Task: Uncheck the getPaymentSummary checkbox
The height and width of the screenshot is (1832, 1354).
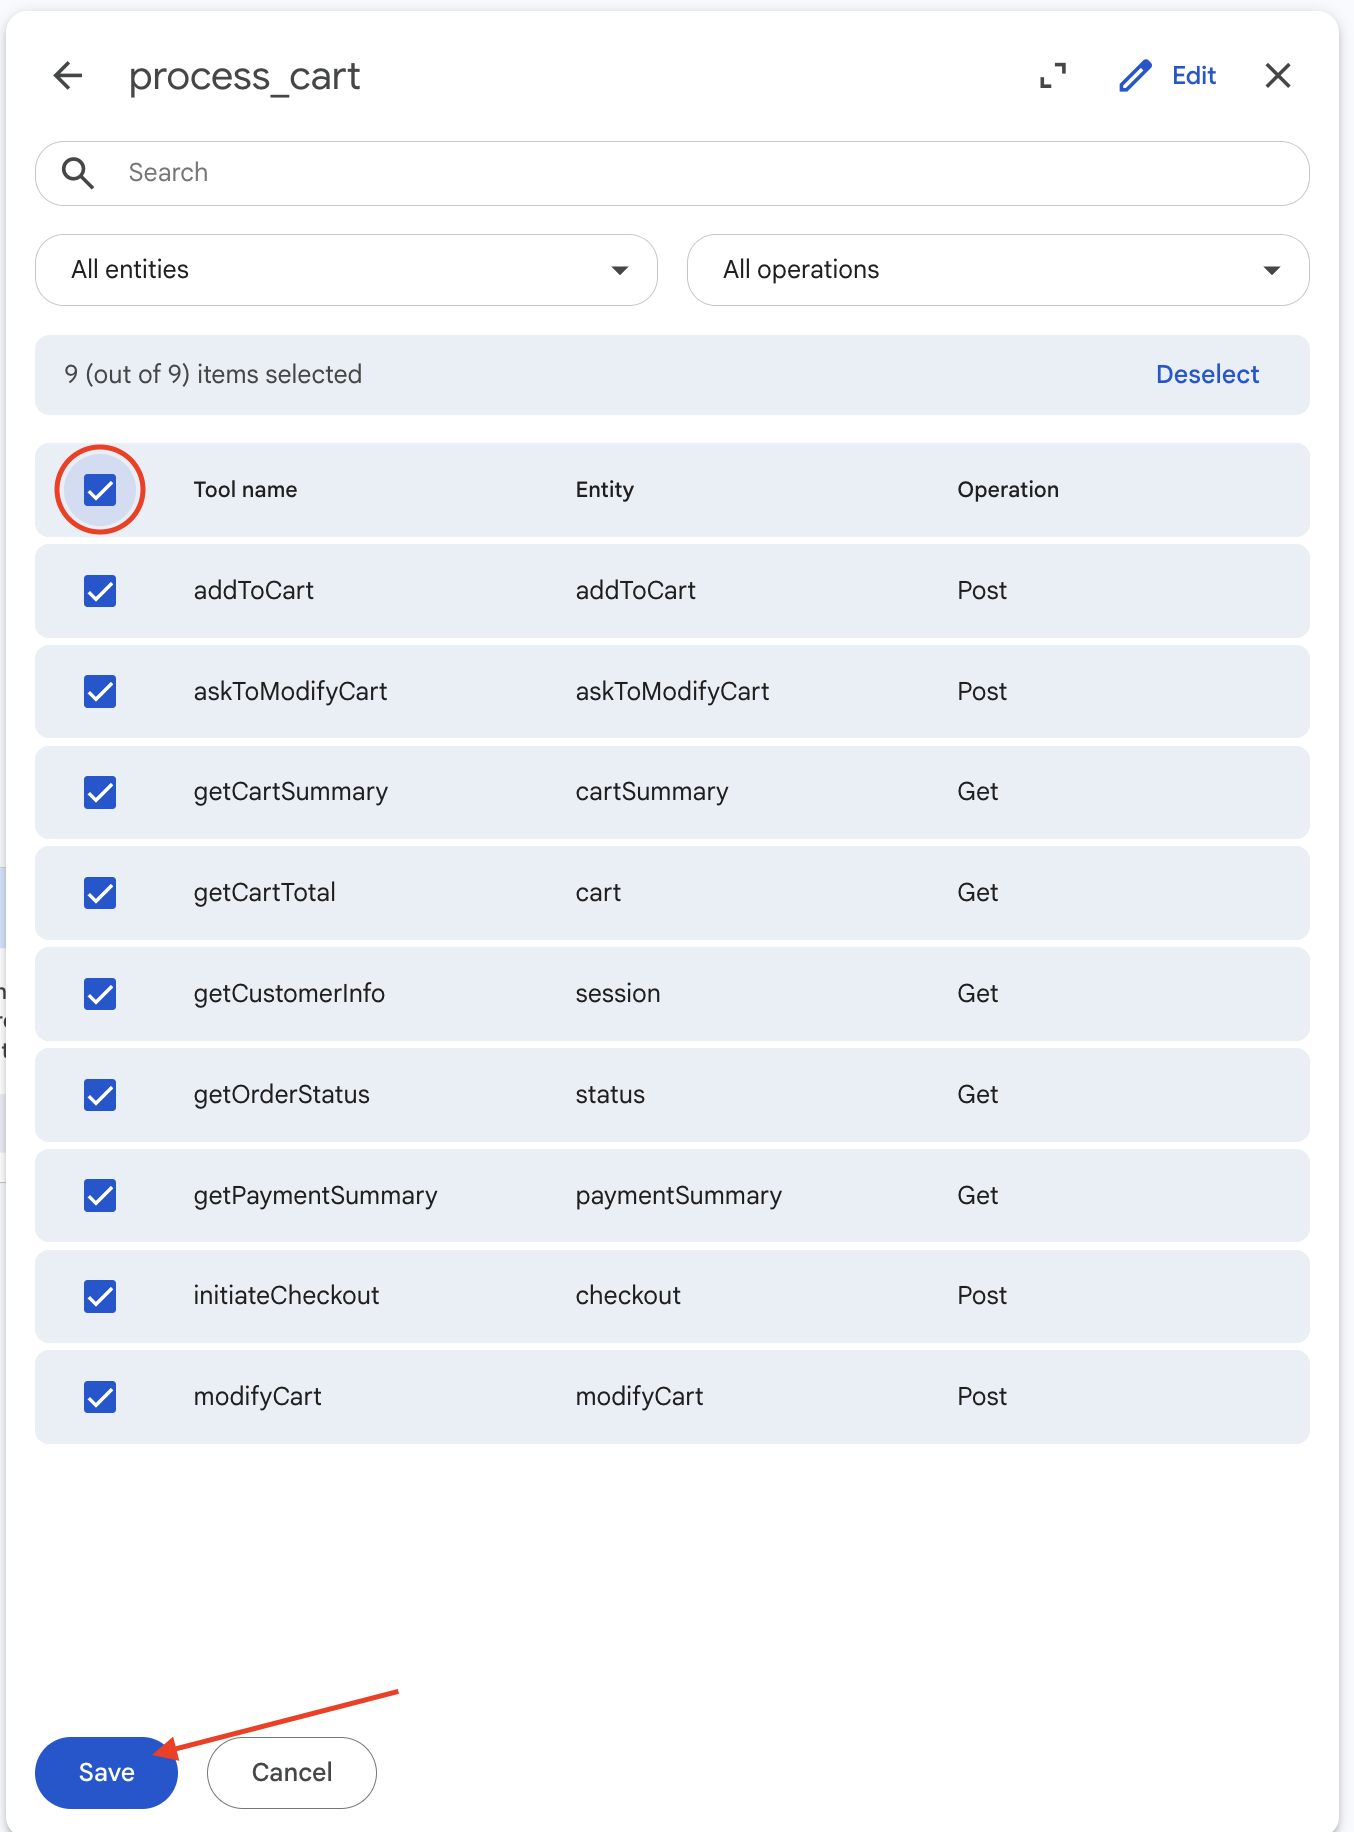Action: 100,1195
